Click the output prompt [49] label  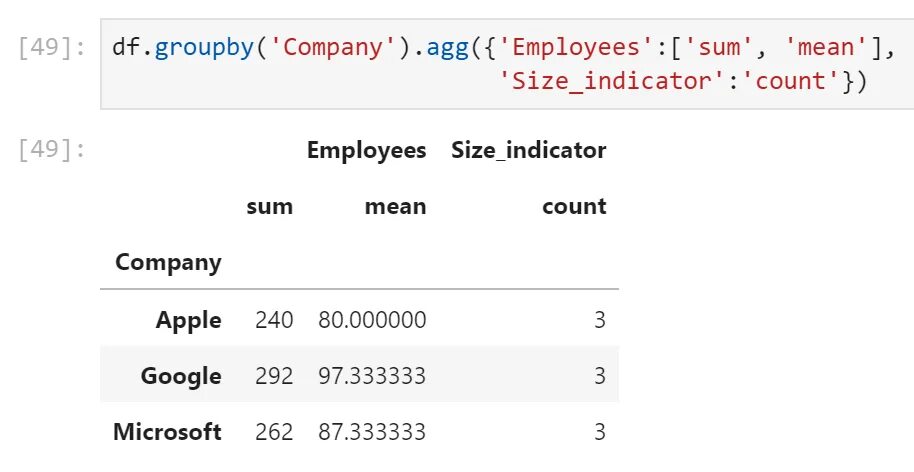pos(52,150)
